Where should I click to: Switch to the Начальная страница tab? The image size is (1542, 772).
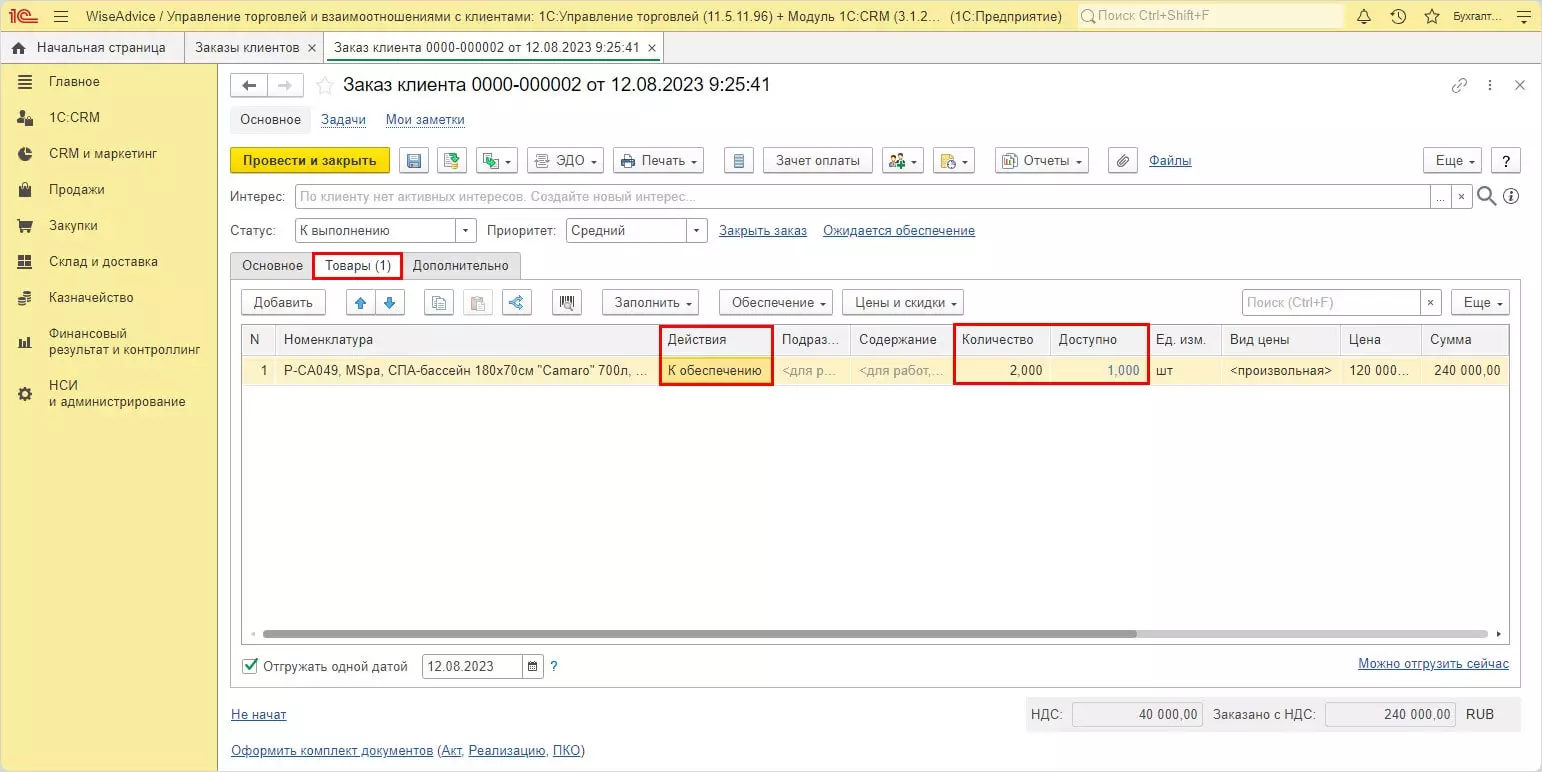point(90,48)
